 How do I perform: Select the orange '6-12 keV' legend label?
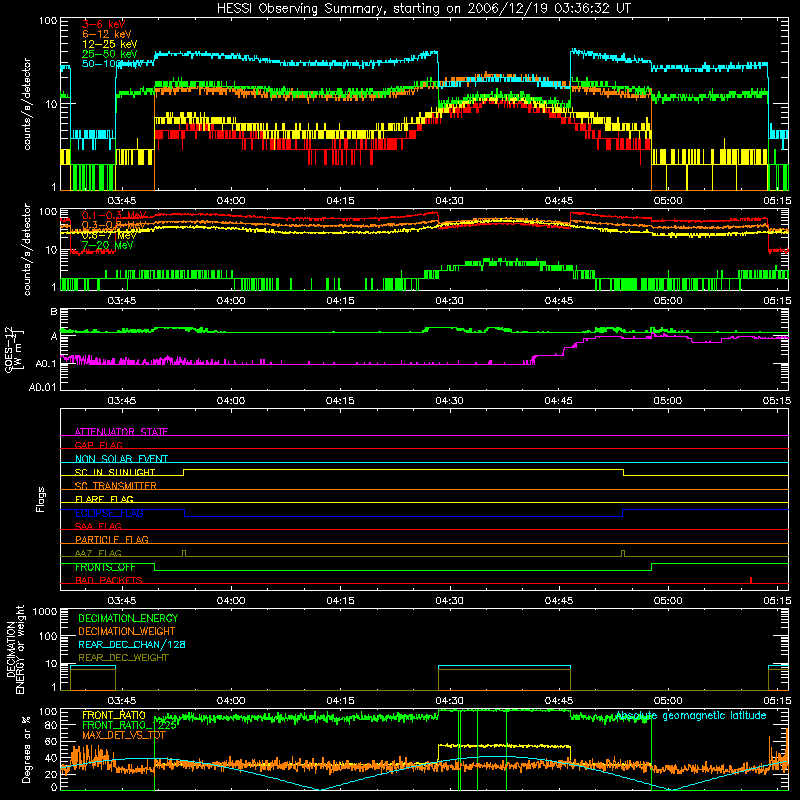(x=107, y=34)
